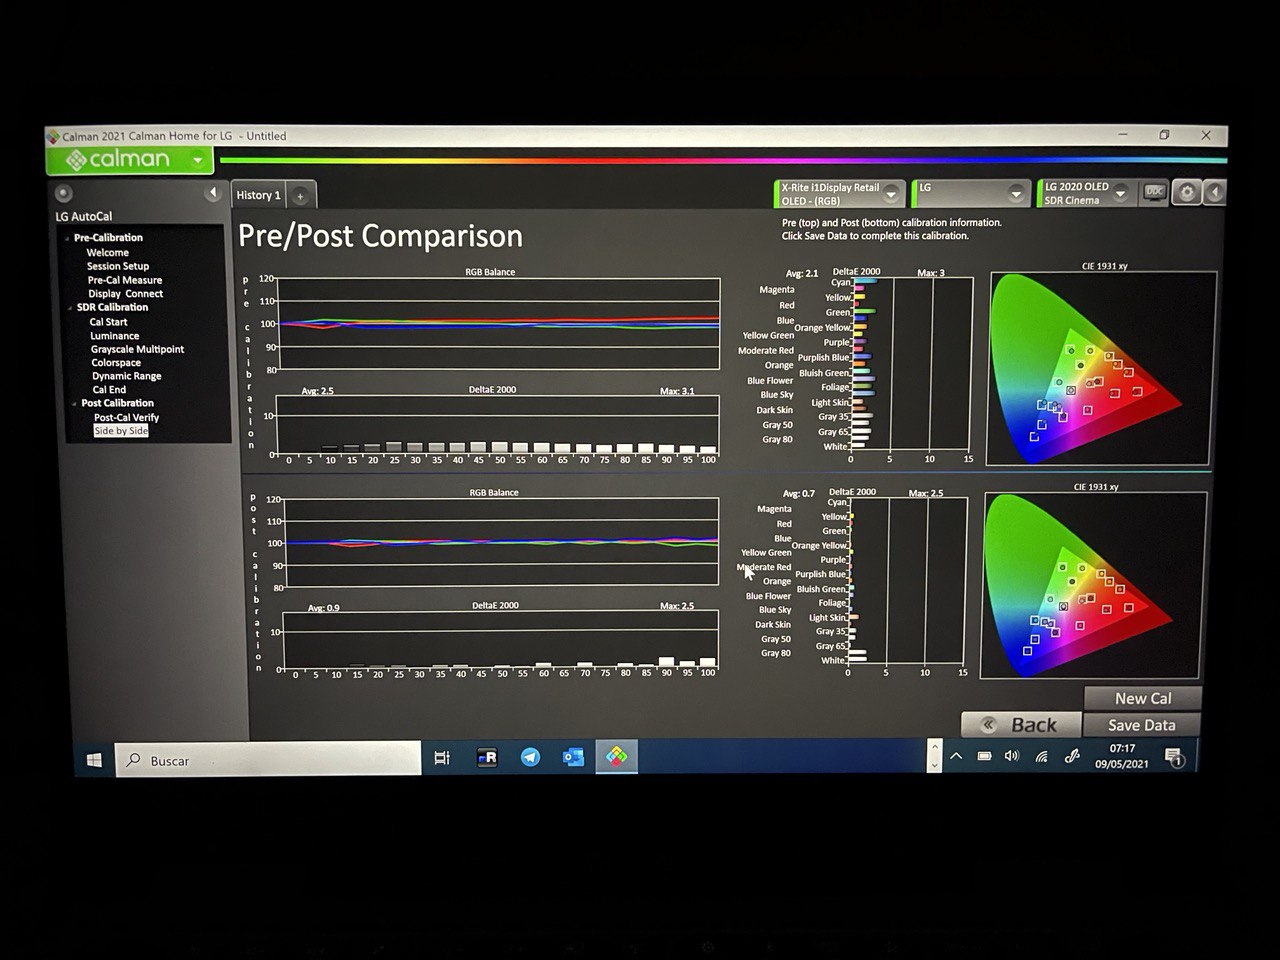This screenshot has width=1280, height=960.
Task: Open the DDC display control icon
Action: [x=1154, y=191]
